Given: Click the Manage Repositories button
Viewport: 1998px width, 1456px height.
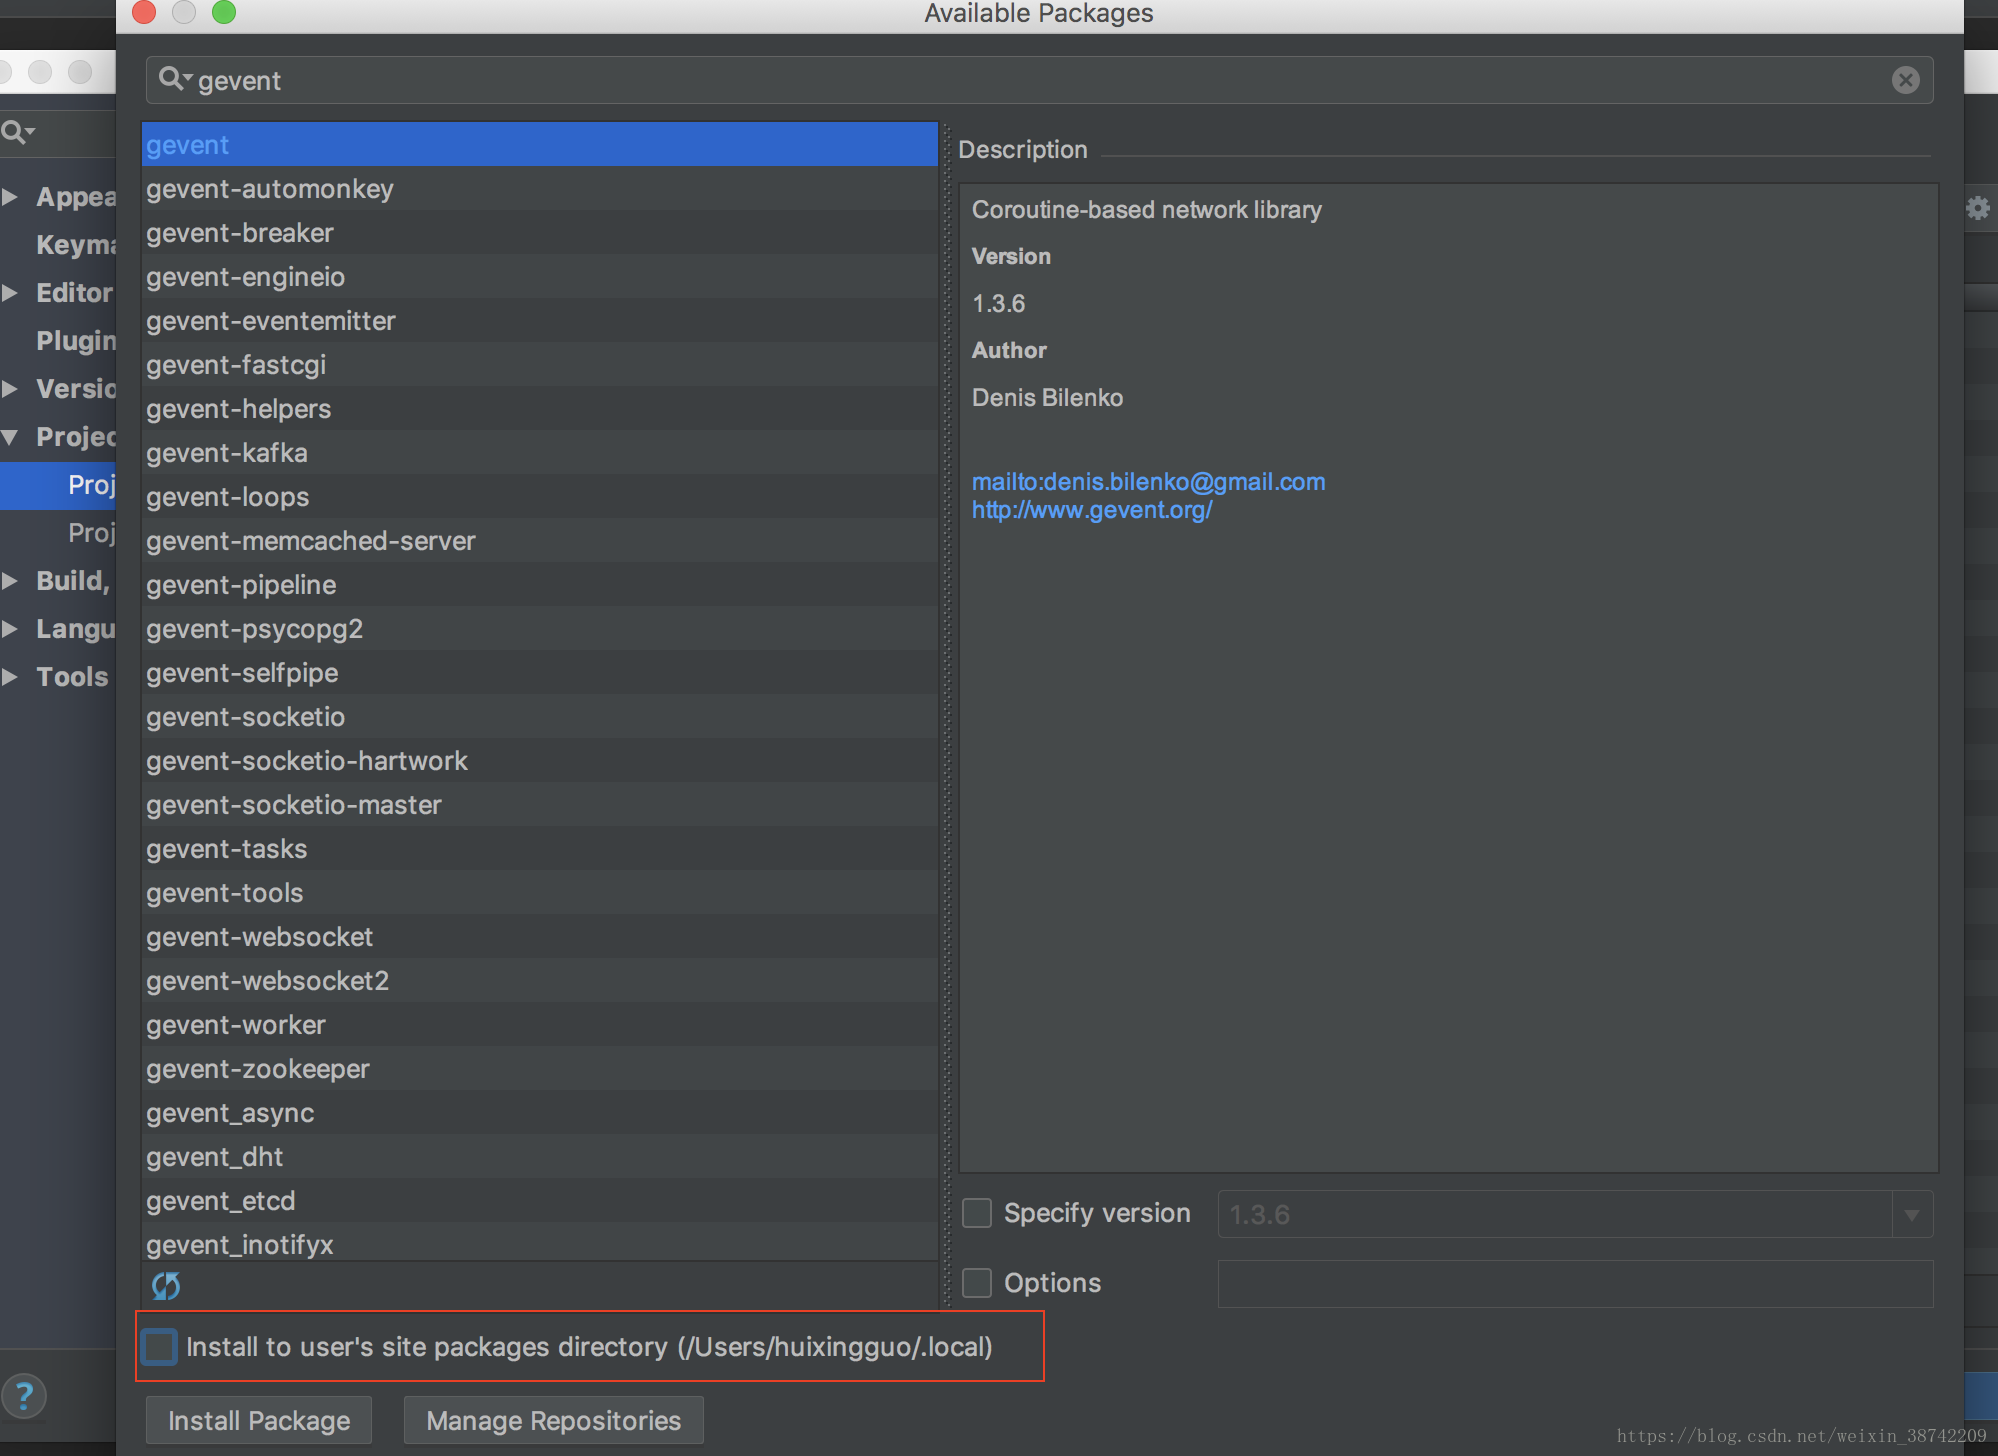Looking at the screenshot, I should pyautogui.click(x=553, y=1420).
